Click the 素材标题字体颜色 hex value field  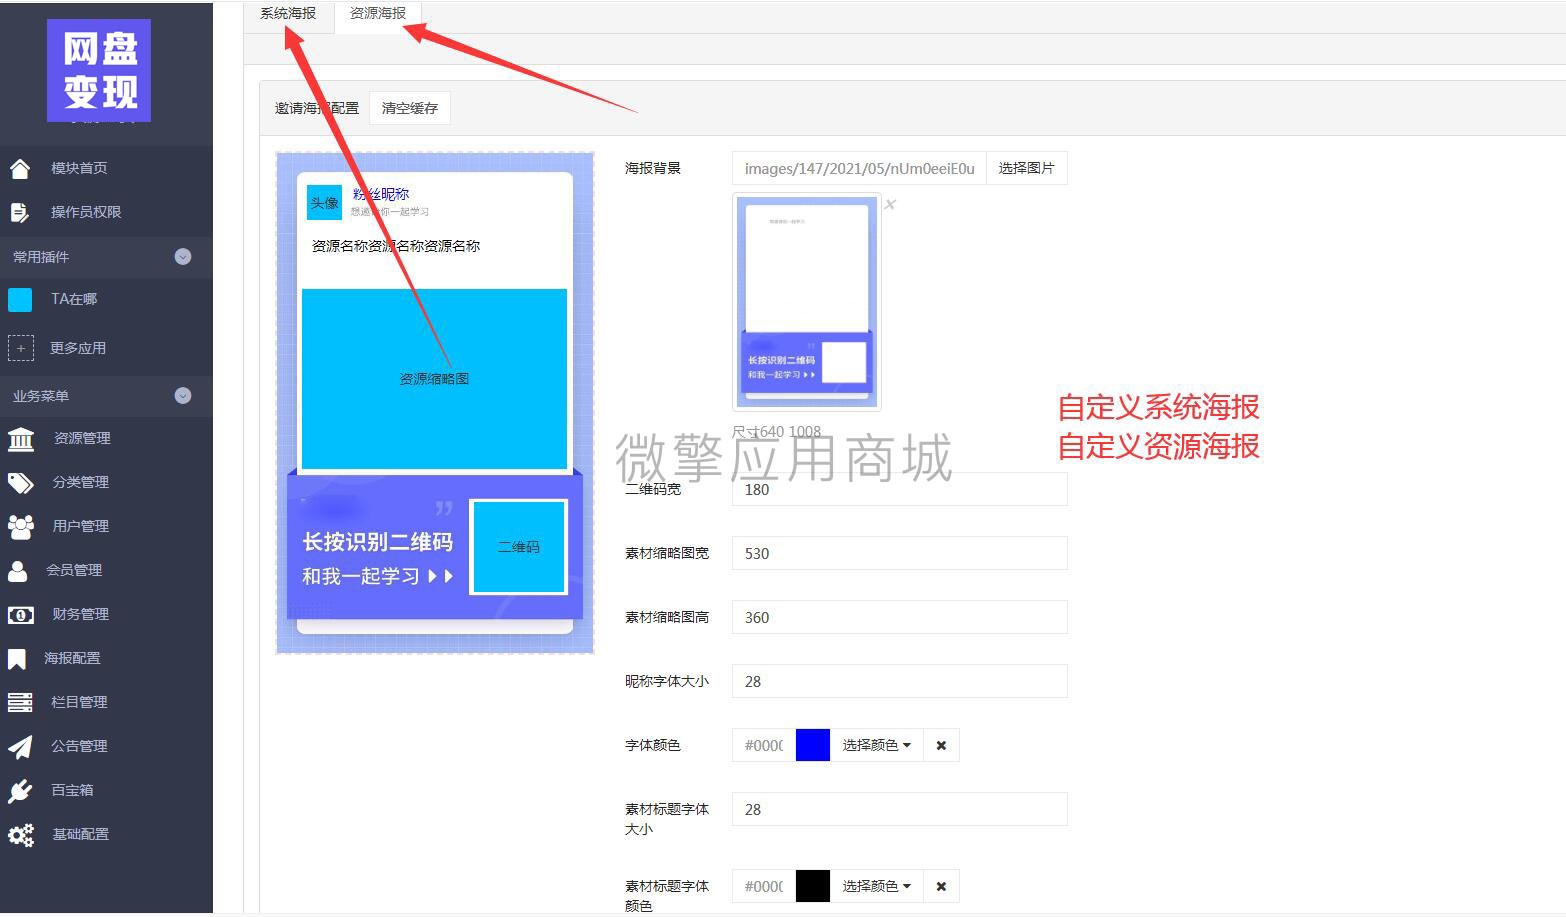tap(764, 886)
